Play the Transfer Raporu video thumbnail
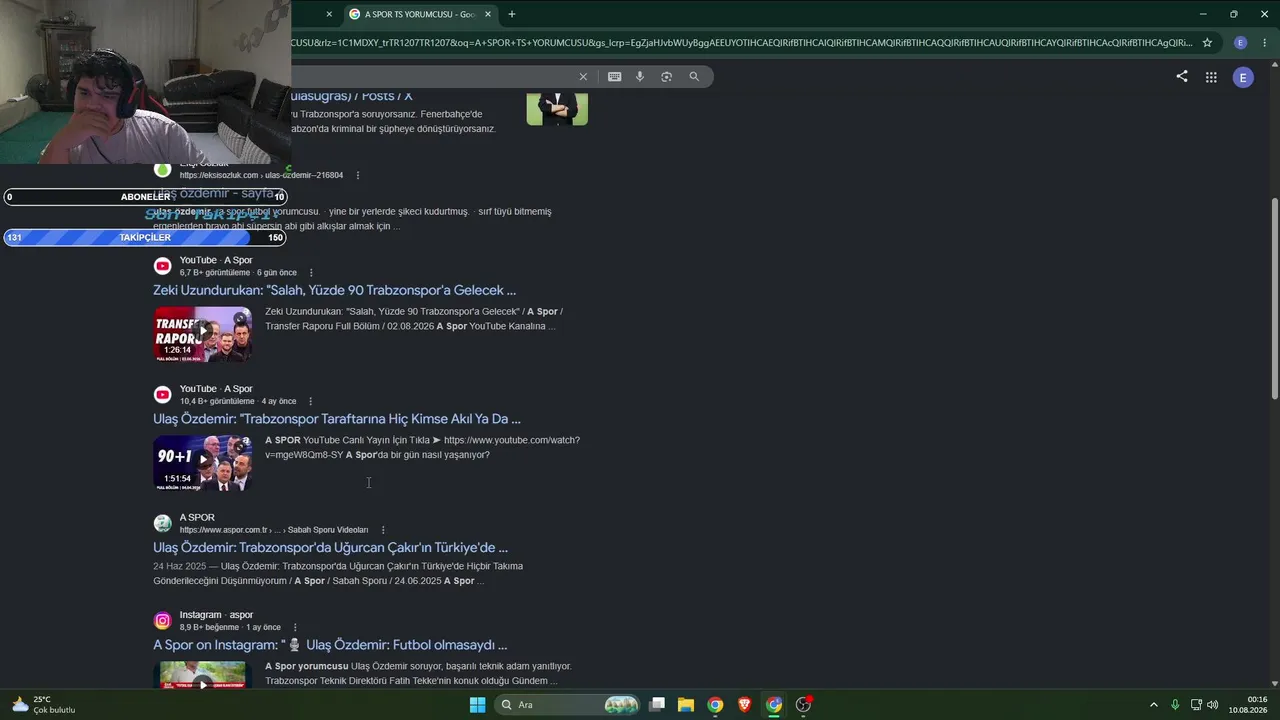 [x=203, y=334]
